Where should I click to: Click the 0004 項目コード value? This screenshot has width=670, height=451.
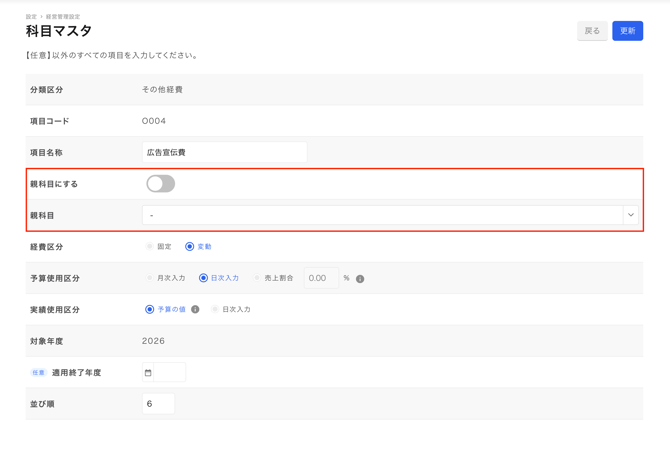click(154, 121)
